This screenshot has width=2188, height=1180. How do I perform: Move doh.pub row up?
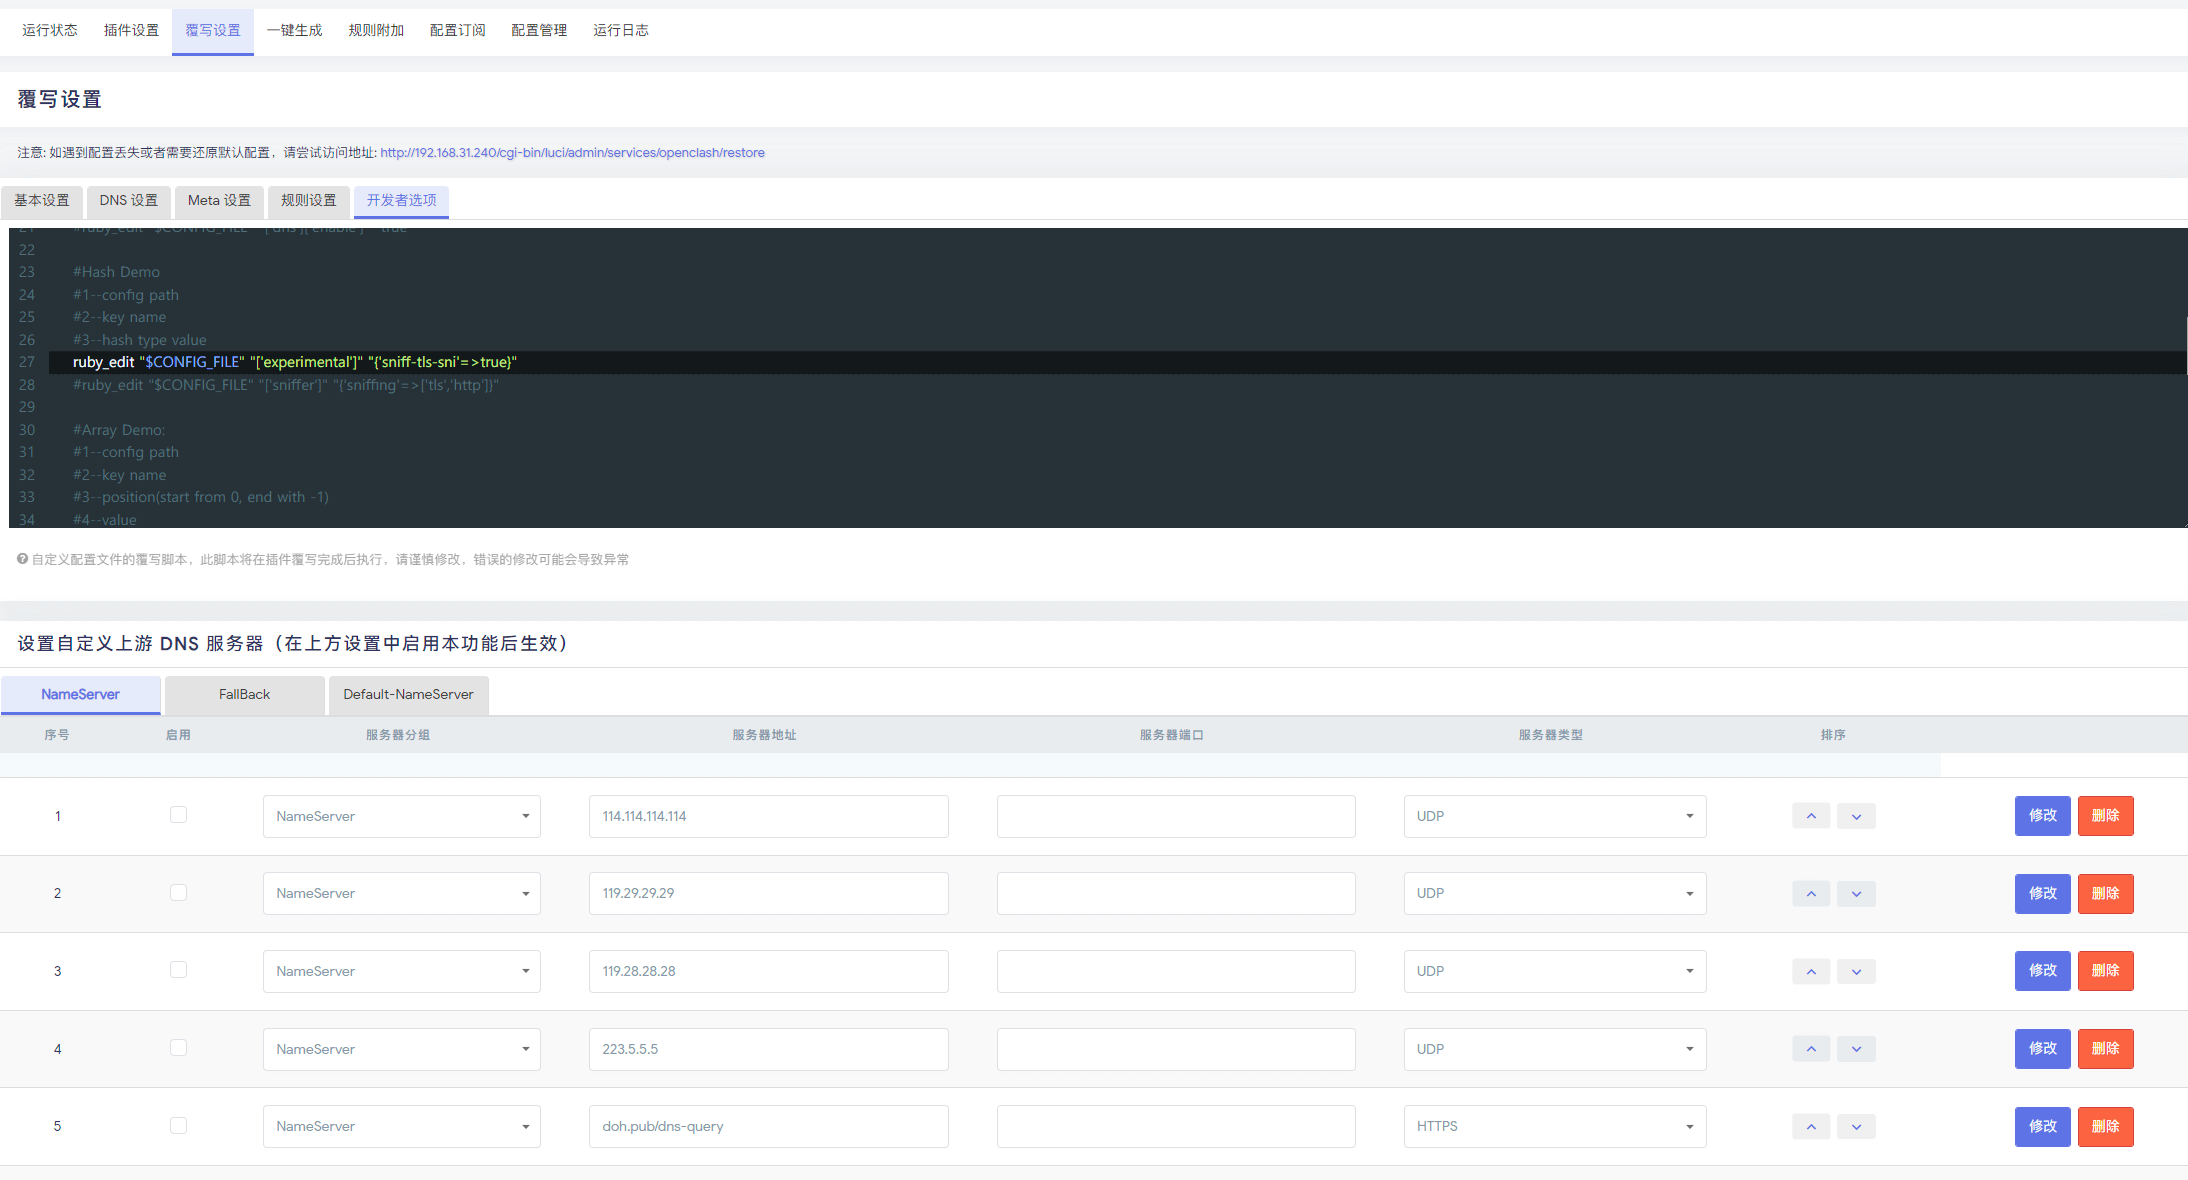1811,1127
